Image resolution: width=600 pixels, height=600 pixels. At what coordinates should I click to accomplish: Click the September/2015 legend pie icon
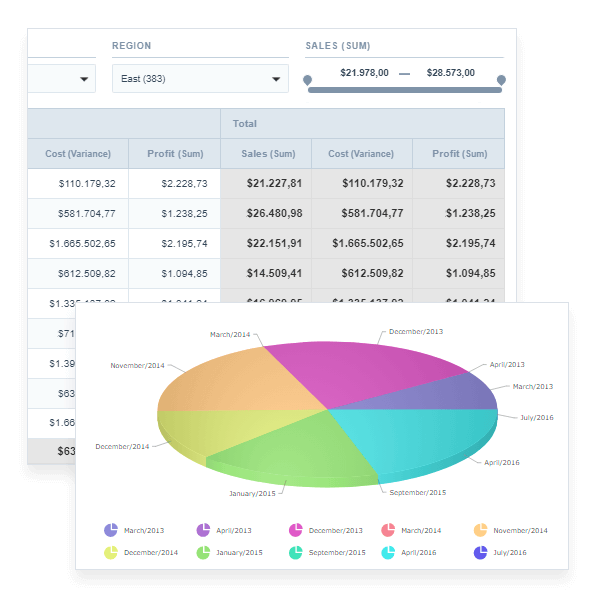[296, 552]
